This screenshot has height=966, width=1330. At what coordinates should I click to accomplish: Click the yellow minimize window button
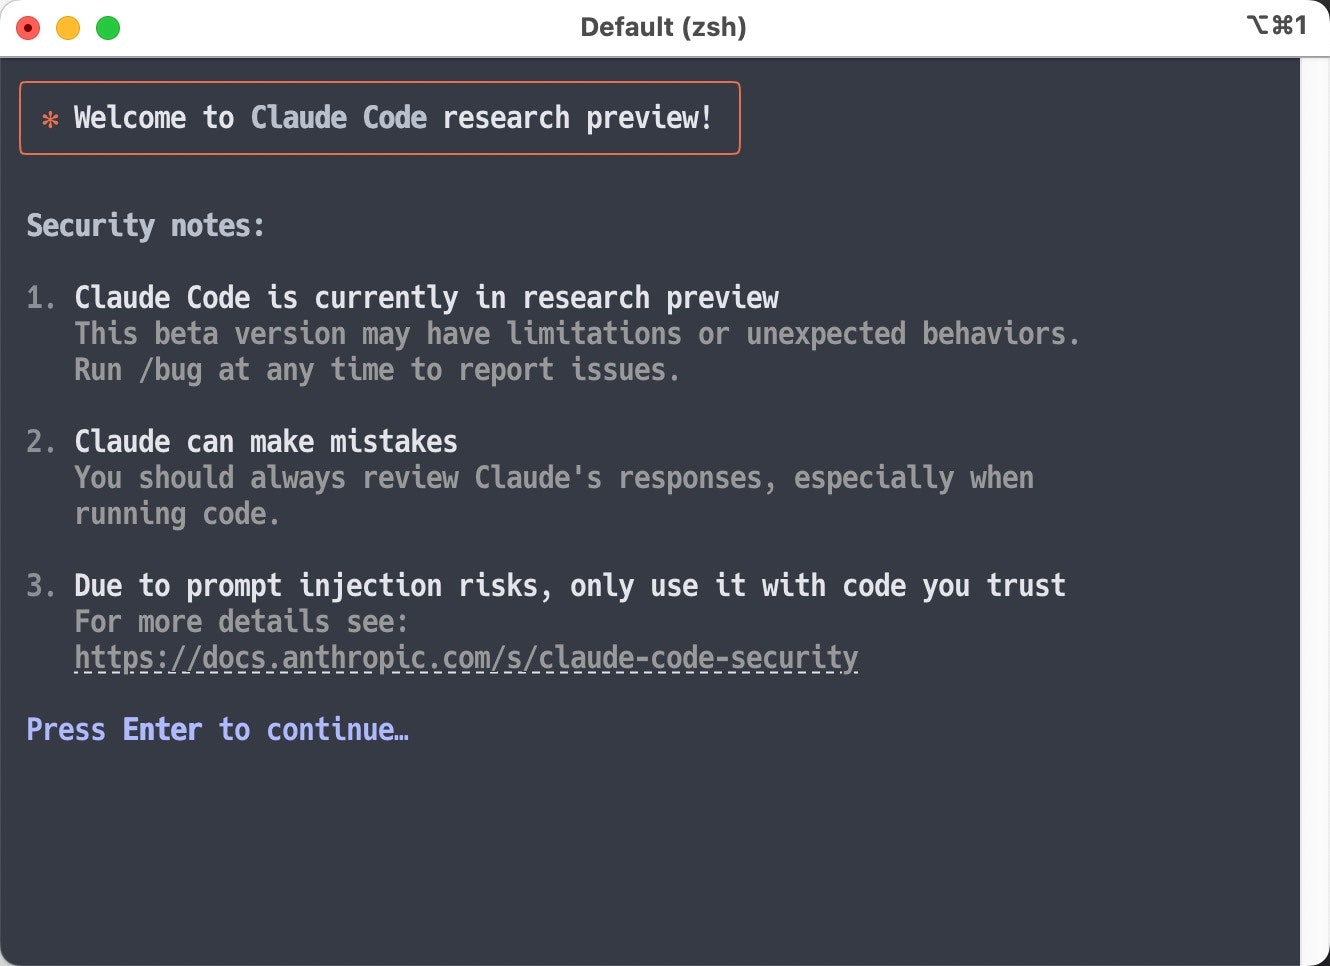coord(68,28)
